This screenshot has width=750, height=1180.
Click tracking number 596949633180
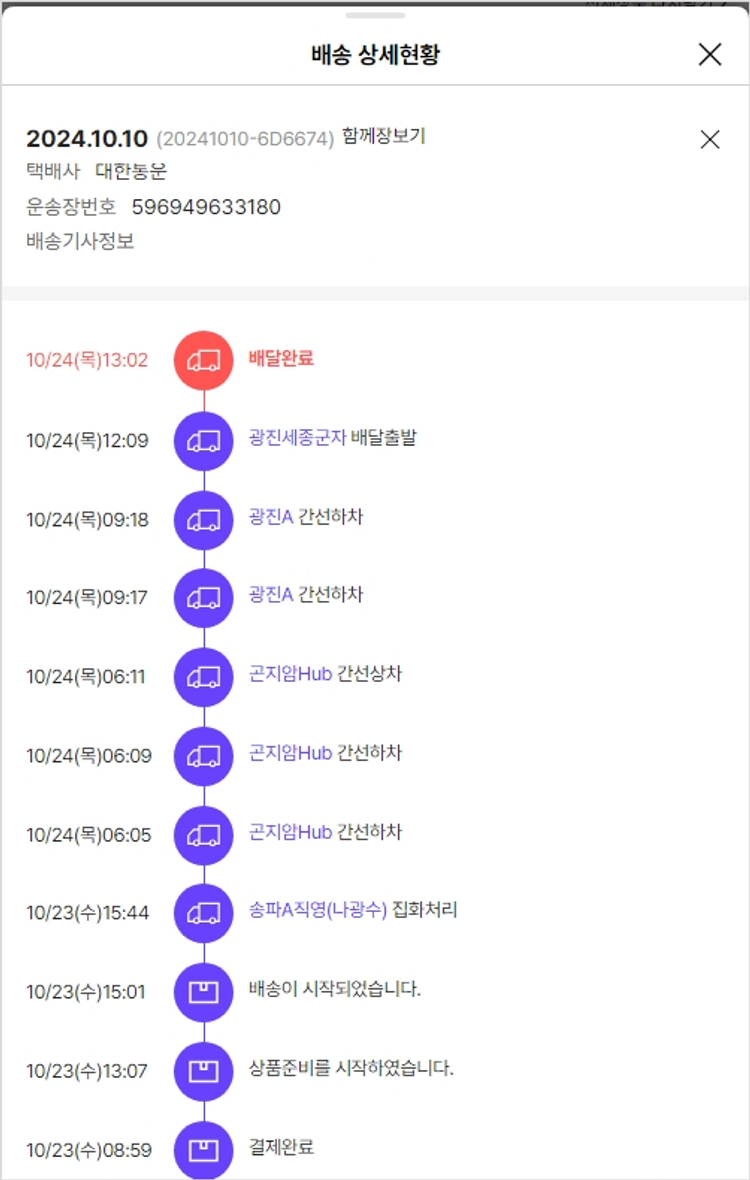click(x=206, y=207)
